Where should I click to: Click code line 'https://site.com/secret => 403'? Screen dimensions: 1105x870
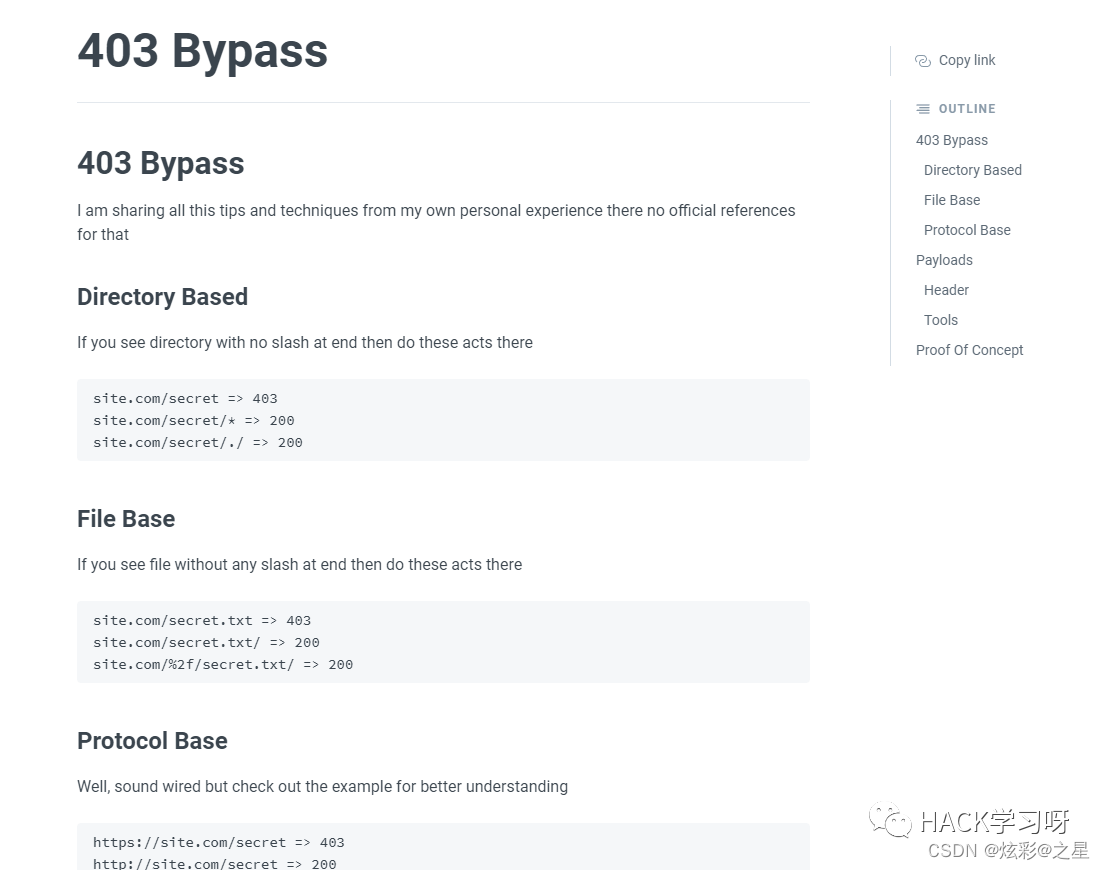coord(218,843)
